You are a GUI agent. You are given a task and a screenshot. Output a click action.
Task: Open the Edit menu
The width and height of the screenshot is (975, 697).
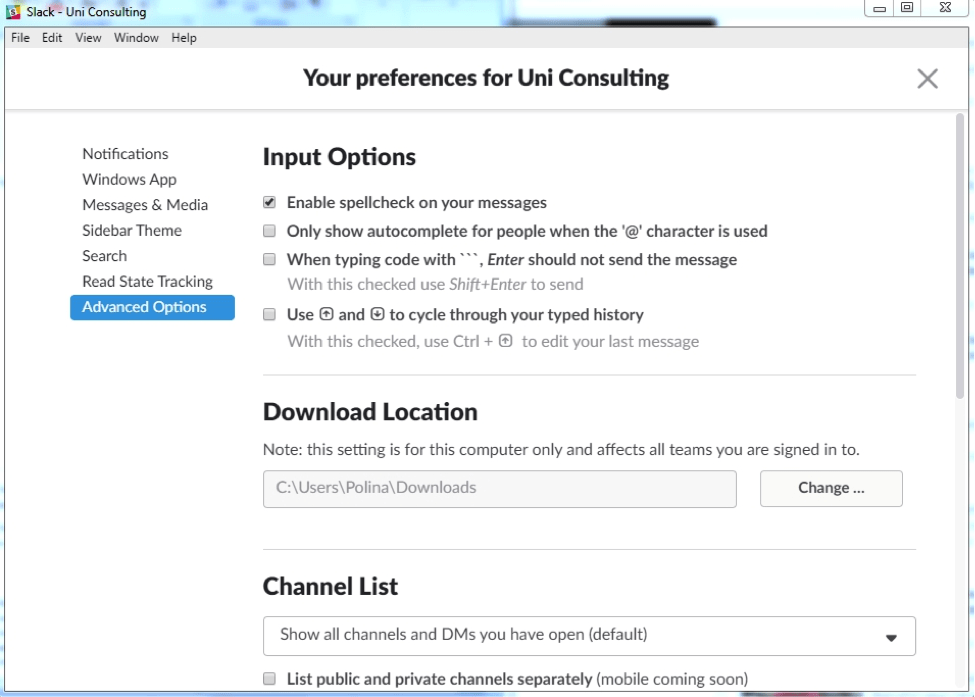(51, 37)
